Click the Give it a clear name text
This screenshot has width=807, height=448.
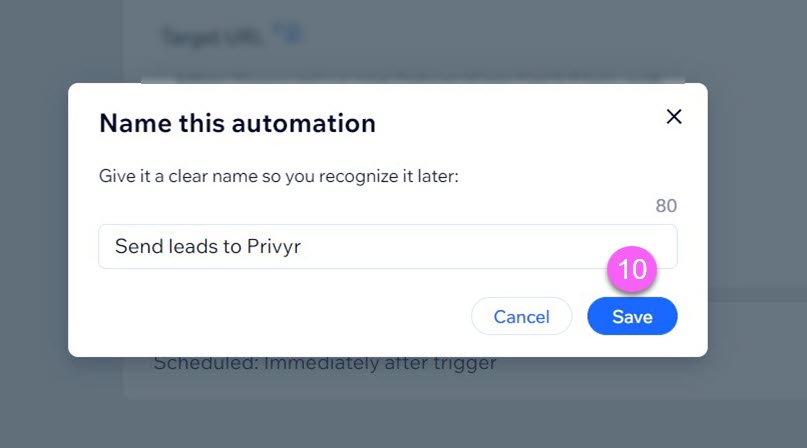click(278, 176)
